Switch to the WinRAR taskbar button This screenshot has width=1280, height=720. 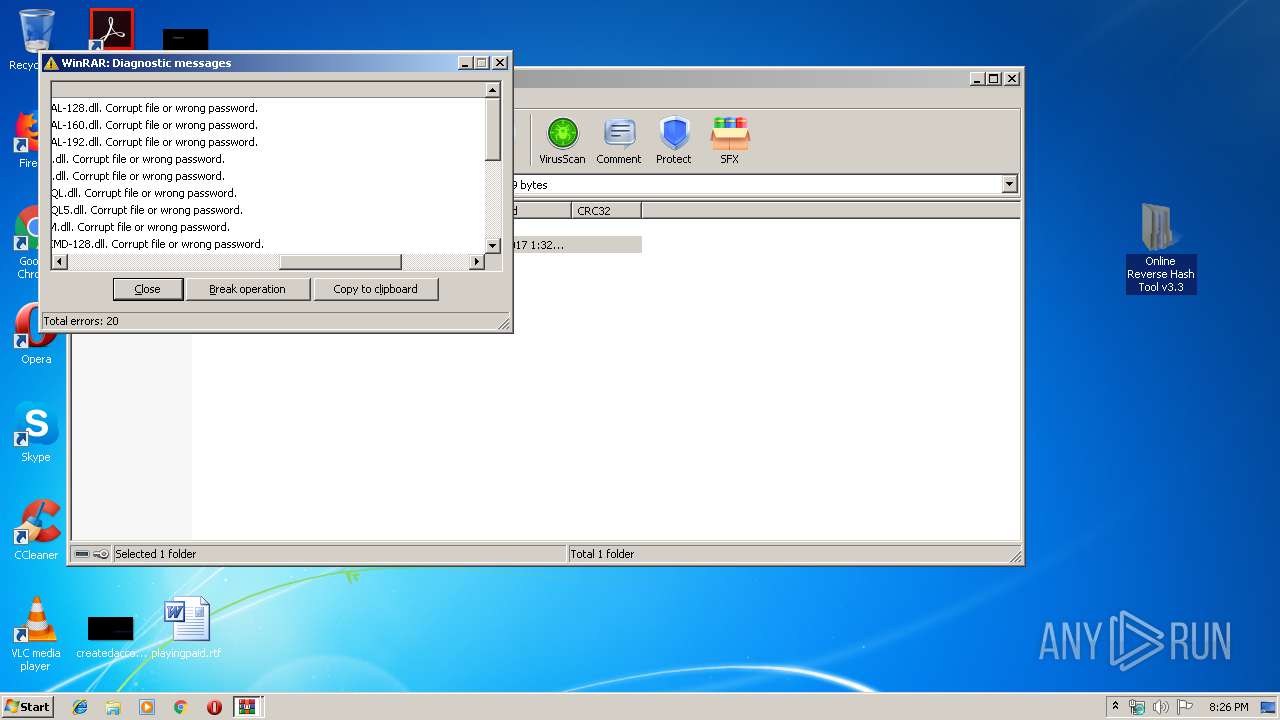coord(247,707)
